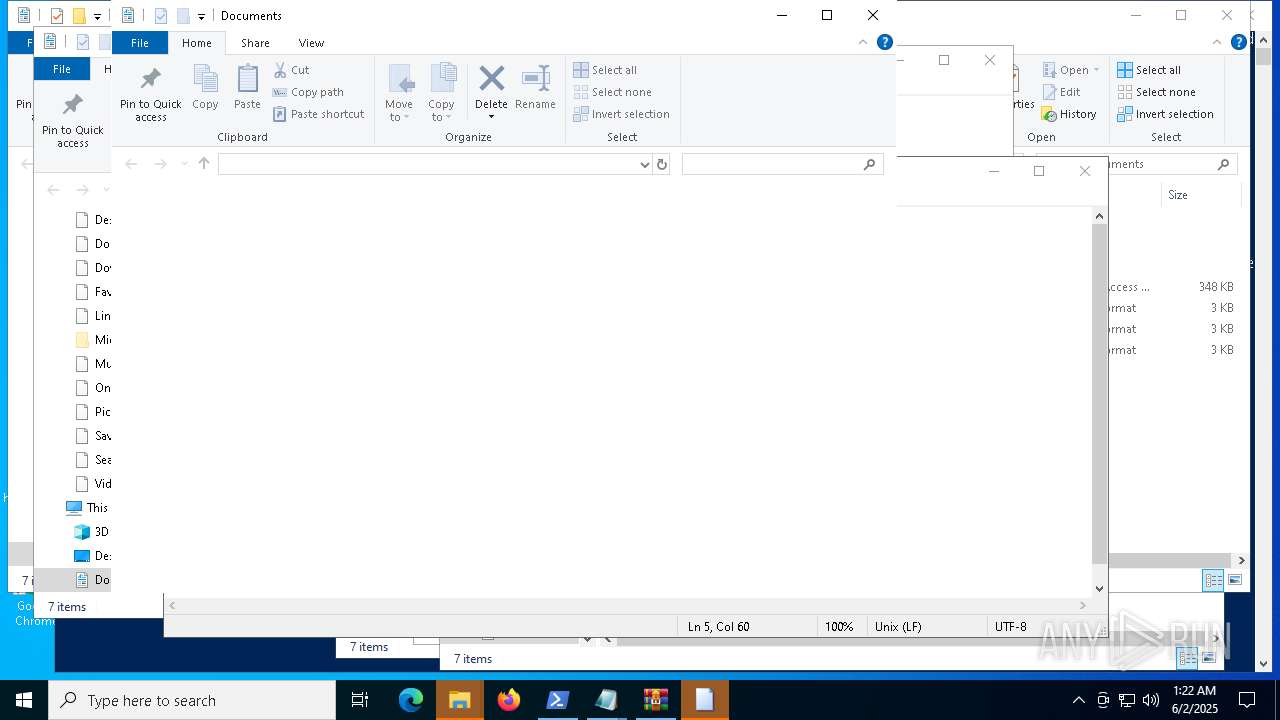Click Invert selection in the rear Explorer window
This screenshot has width=1280, height=720.
[1165, 114]
